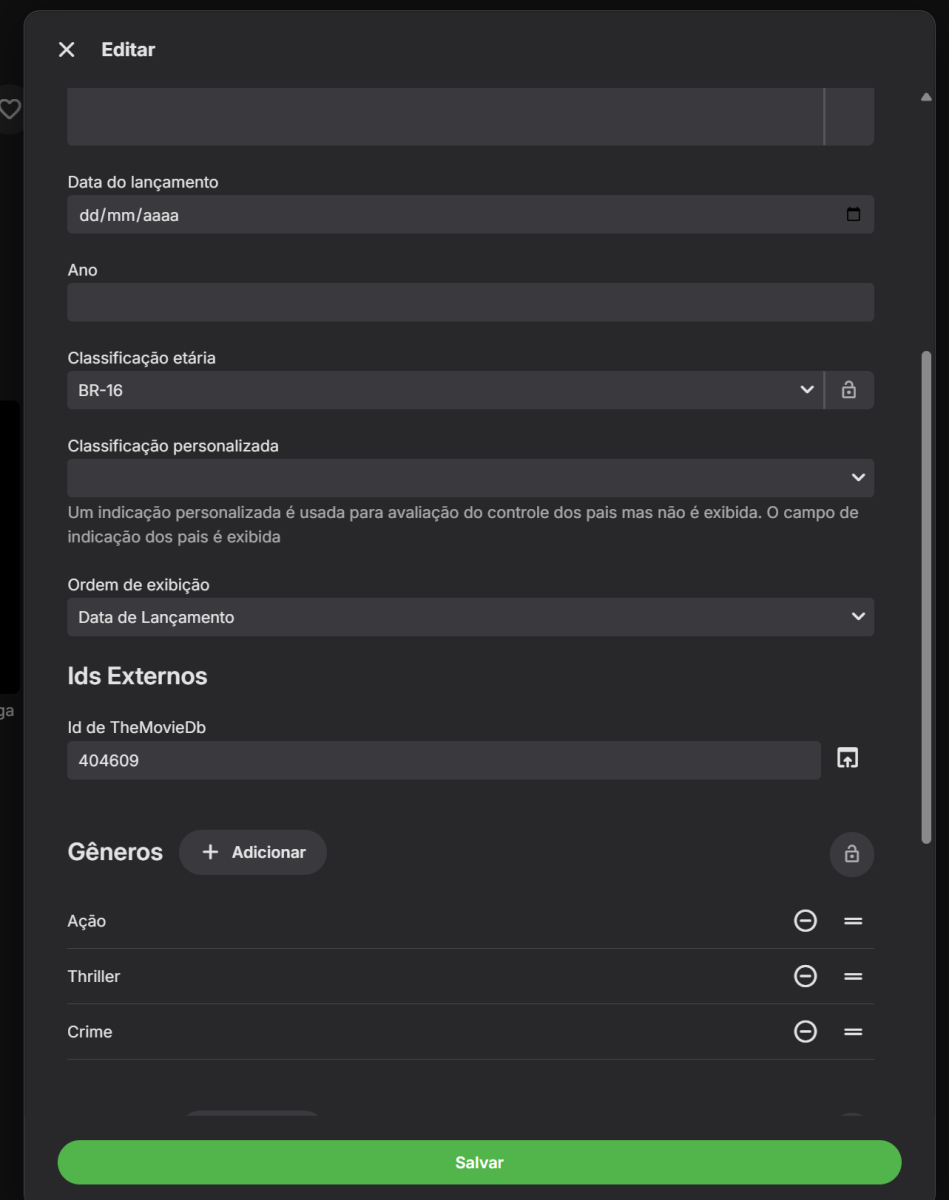The image size is (949, 1200).
Task: Remove the Thriller genre with minus icon
Action: [807, 975]
